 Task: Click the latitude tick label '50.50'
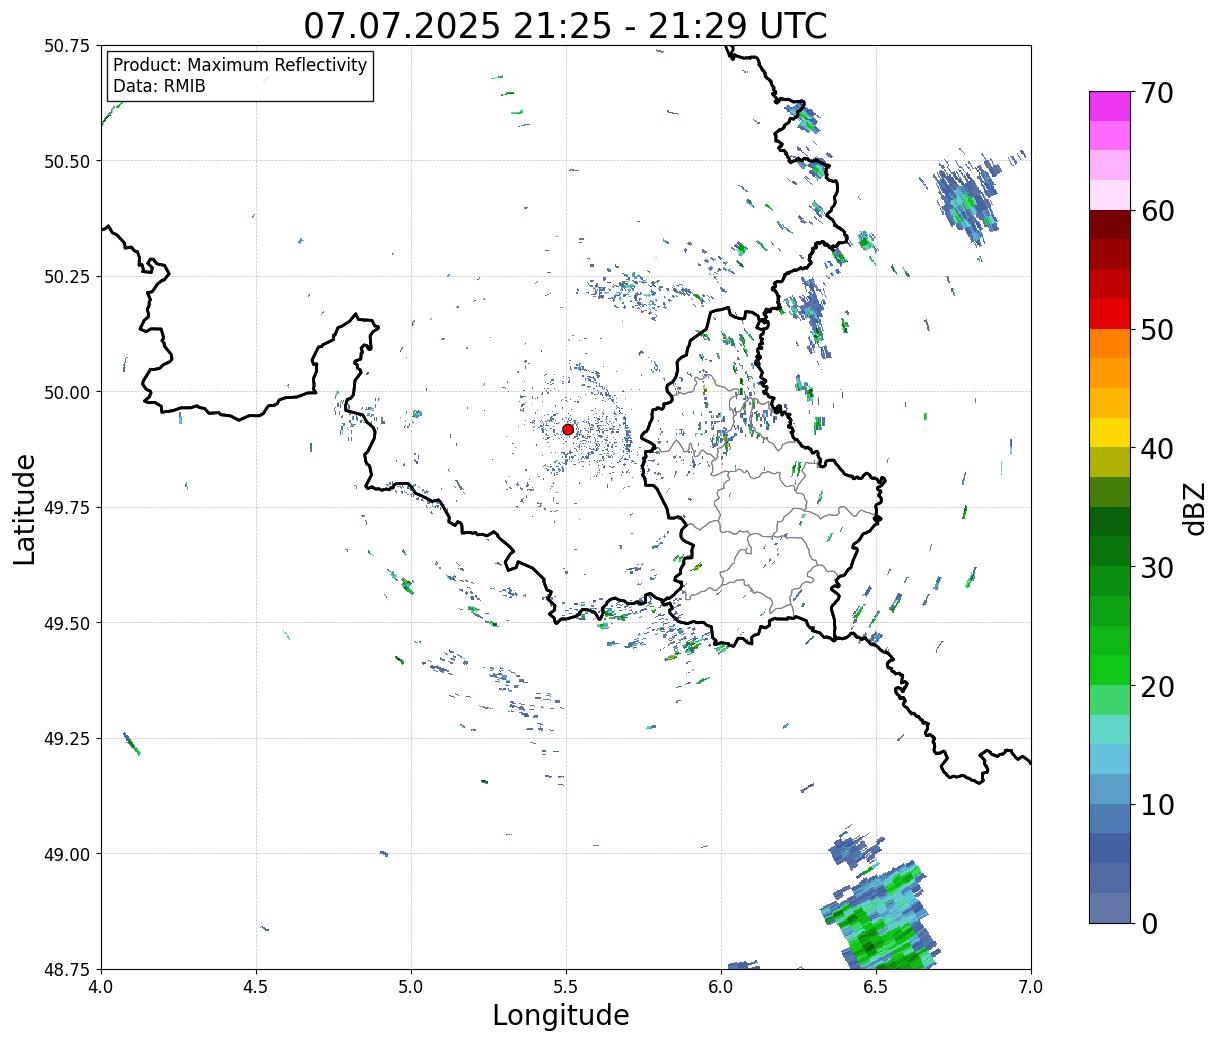pos(66,161)
